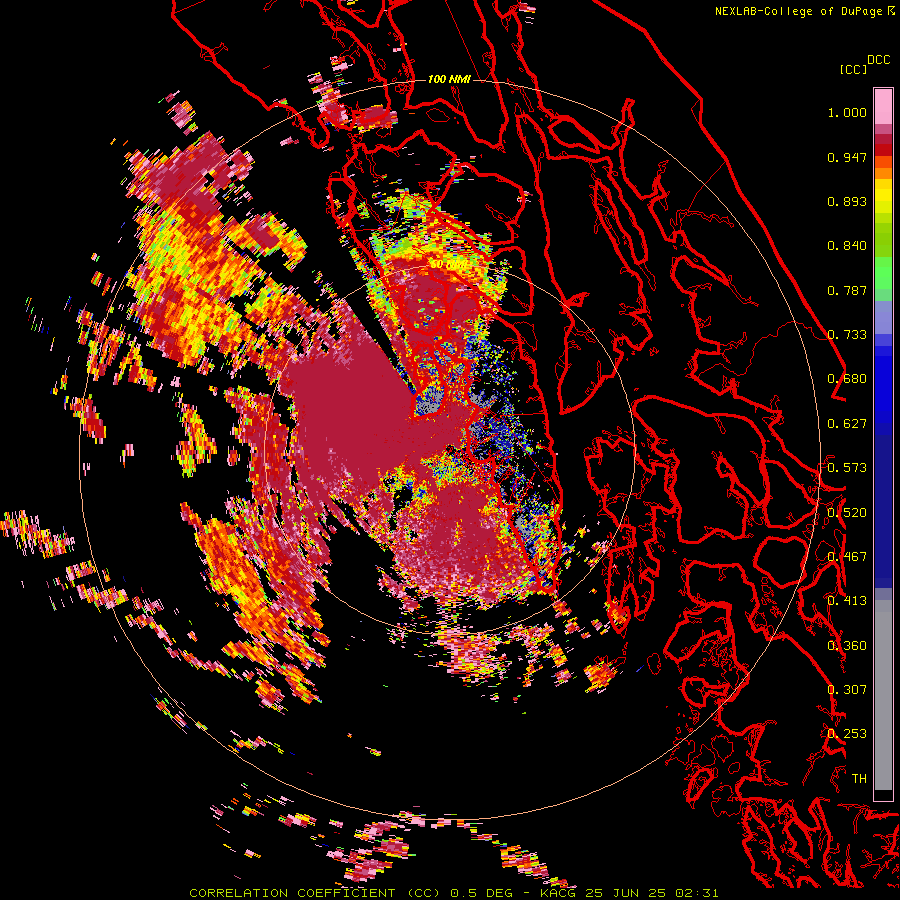The width and height of the screenshot is (900, 900).
Task: Click the 1.000 color scale value
Action: (847, 112)
